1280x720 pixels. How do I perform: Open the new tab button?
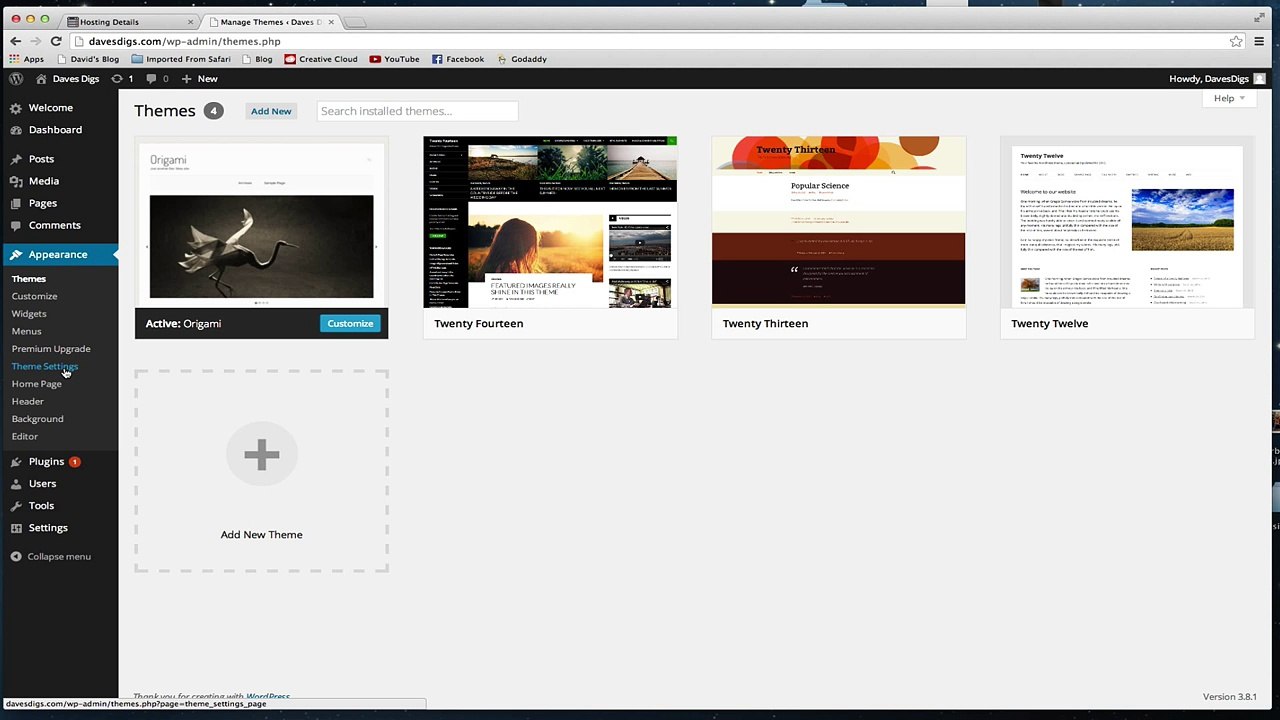click(355, 21)
